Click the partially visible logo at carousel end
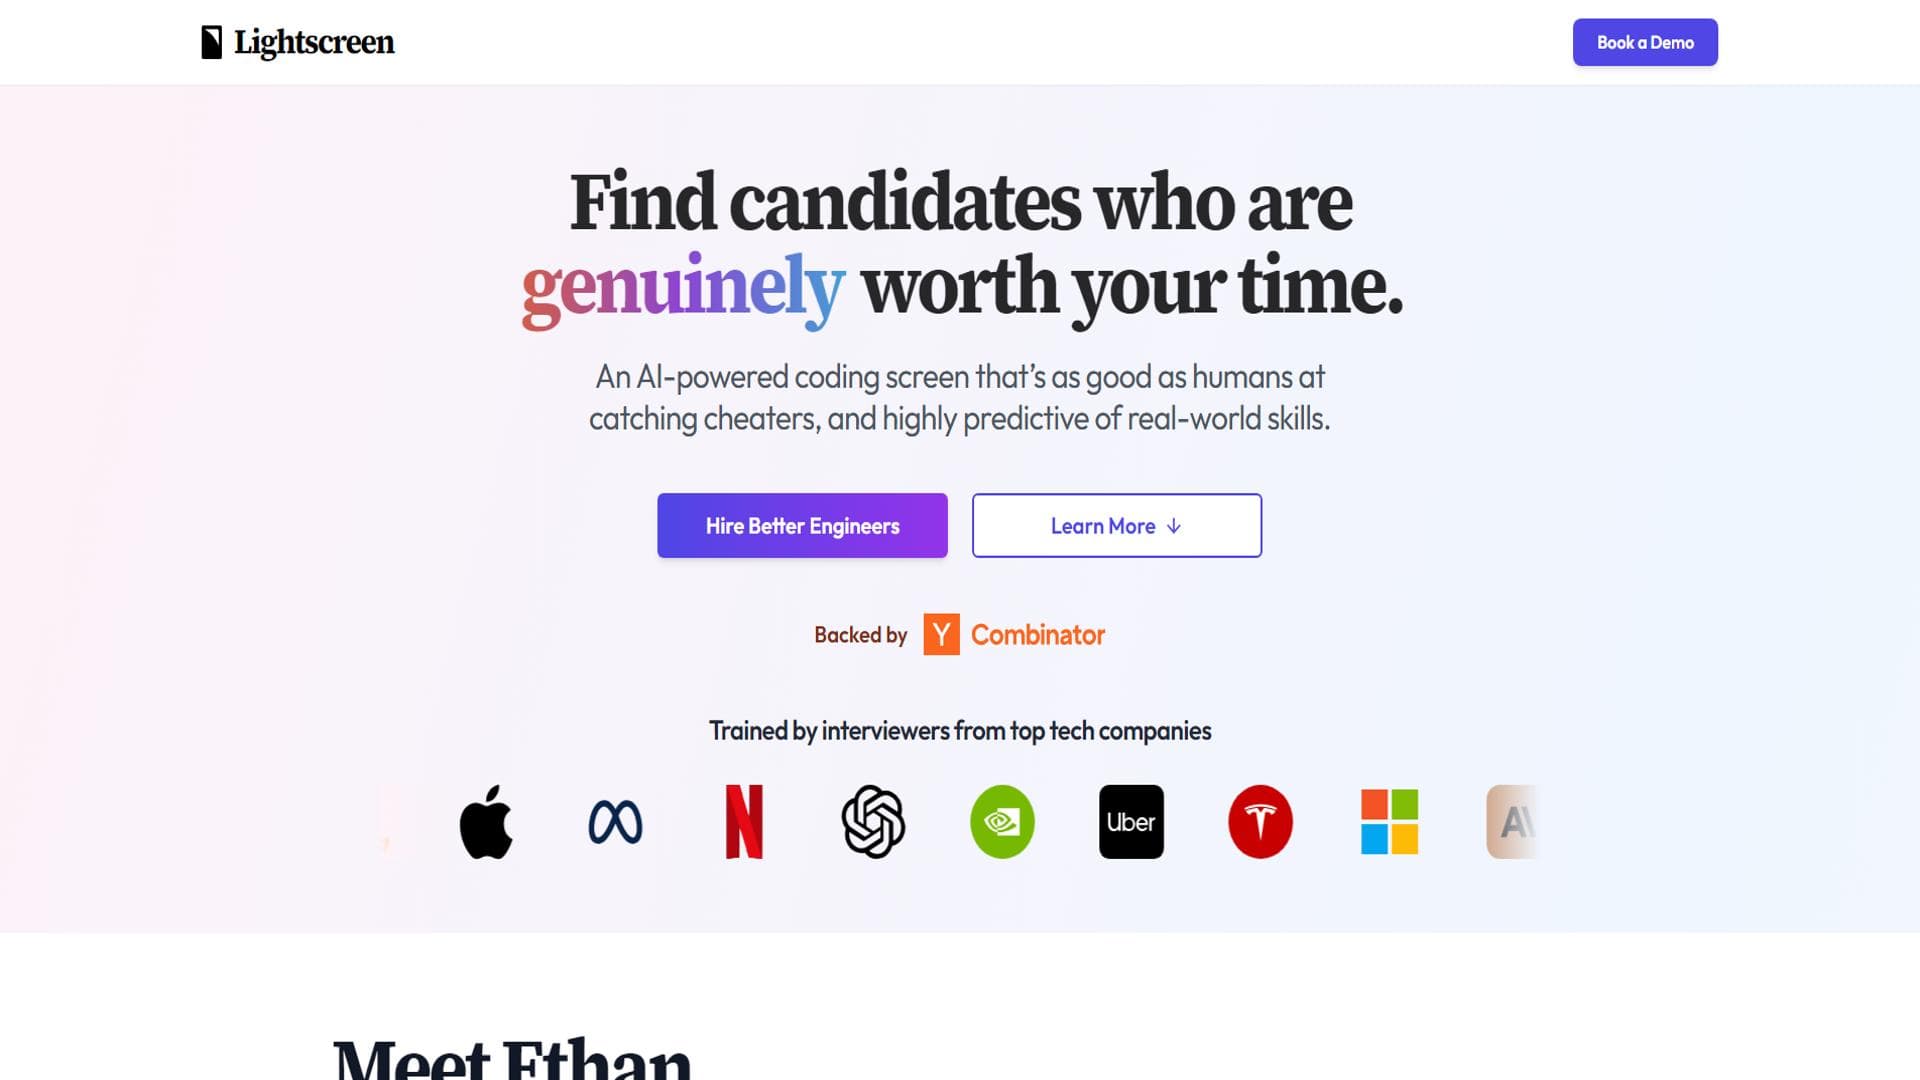This screenshot has width=1920, height=1080. [x=1511, y=822]
